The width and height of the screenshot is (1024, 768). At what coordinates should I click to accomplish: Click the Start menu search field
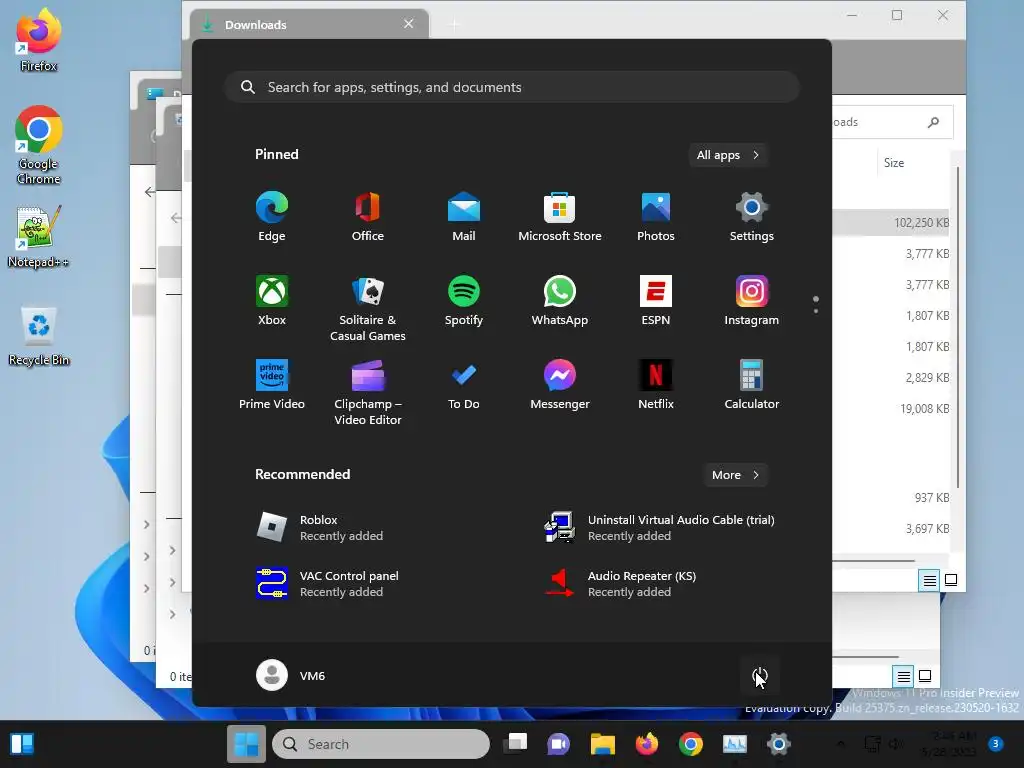click(x=512, y=87)
